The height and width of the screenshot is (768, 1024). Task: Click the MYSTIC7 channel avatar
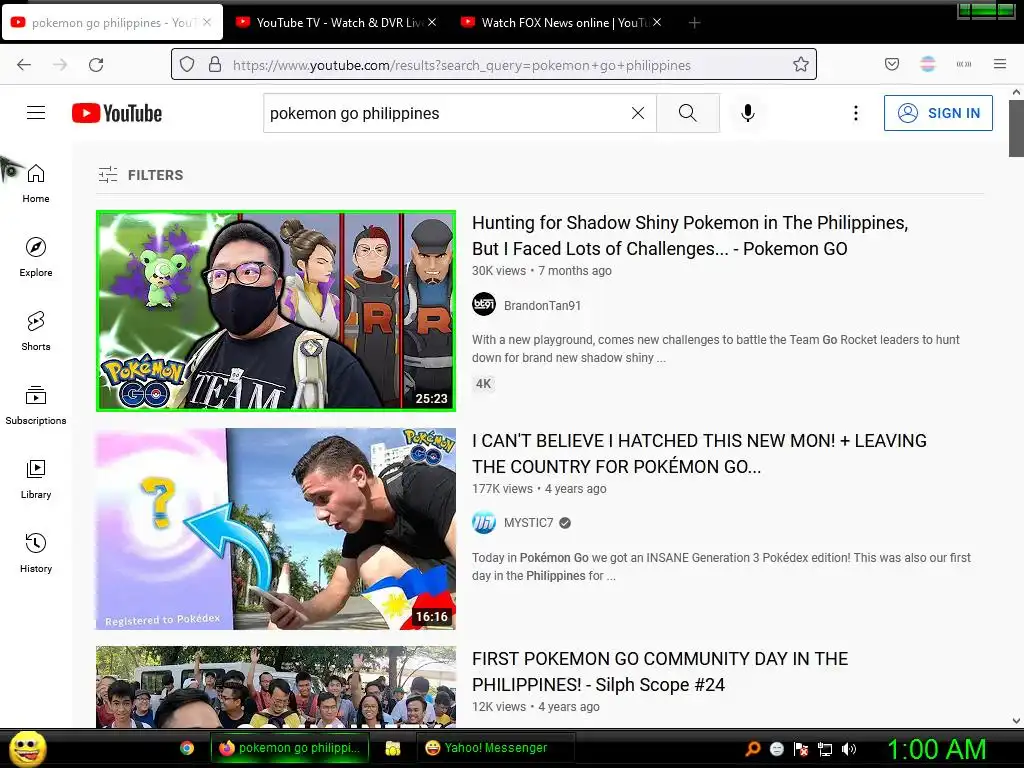coord(484,522)
